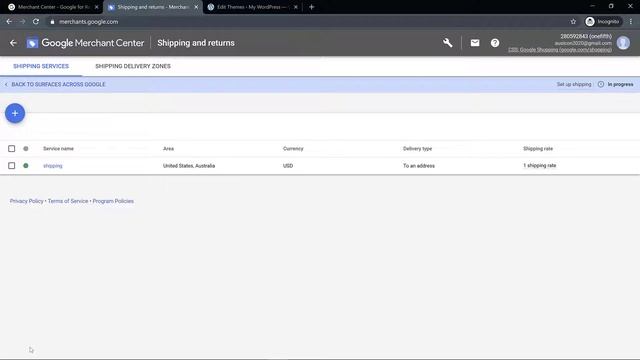Click the Delivery type column header

(418, 149)
